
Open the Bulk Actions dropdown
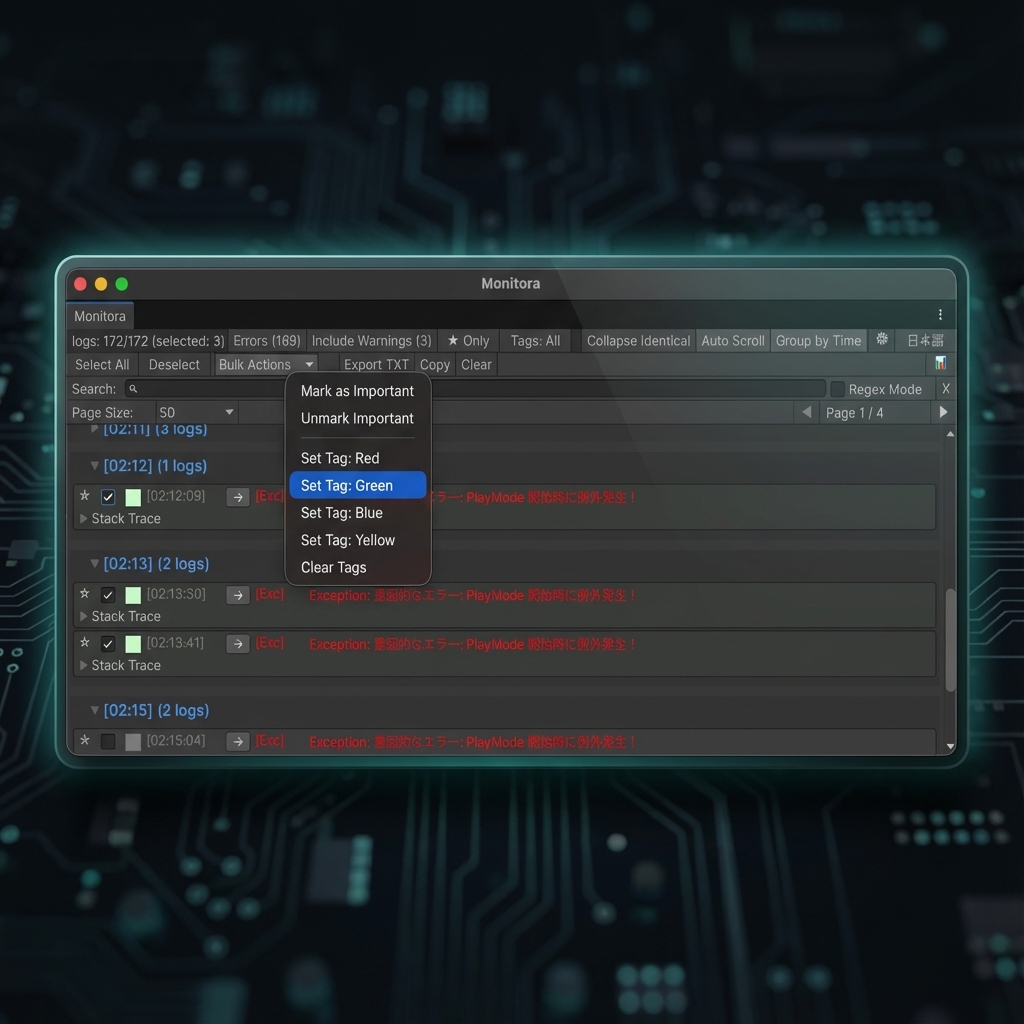tap(266, 364)
